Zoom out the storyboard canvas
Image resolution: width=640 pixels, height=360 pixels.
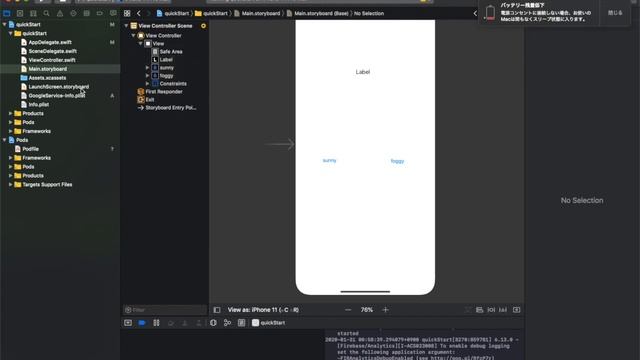tap(348, 310)
